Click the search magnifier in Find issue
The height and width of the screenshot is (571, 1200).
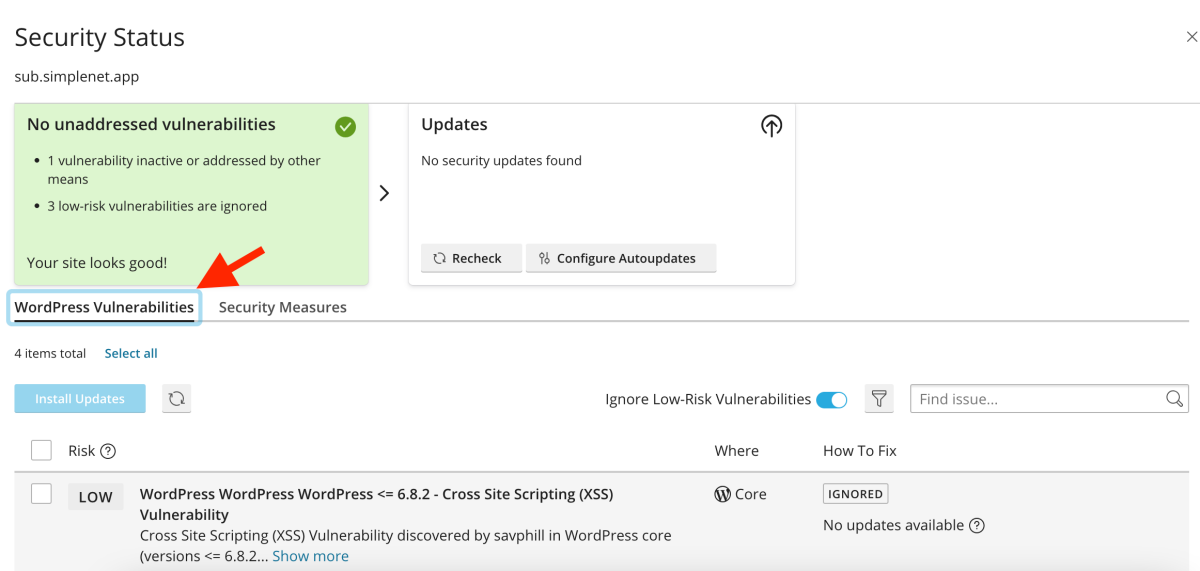tap(1174, 399)
